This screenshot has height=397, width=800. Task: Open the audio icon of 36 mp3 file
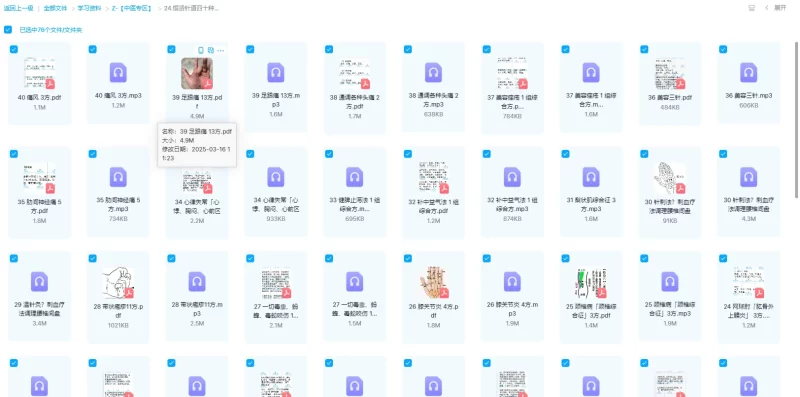click(748, 72)
